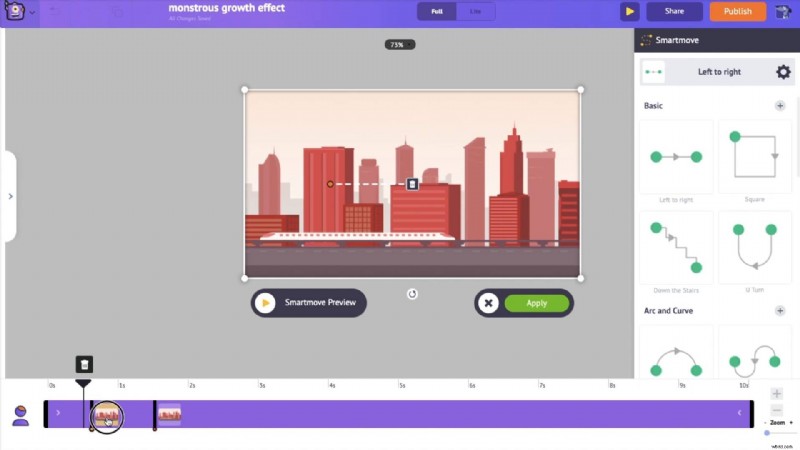This screenshot has height=450, width=800.
Task: Zoom out timeline with minus icon
Action: tap(777, 410)
